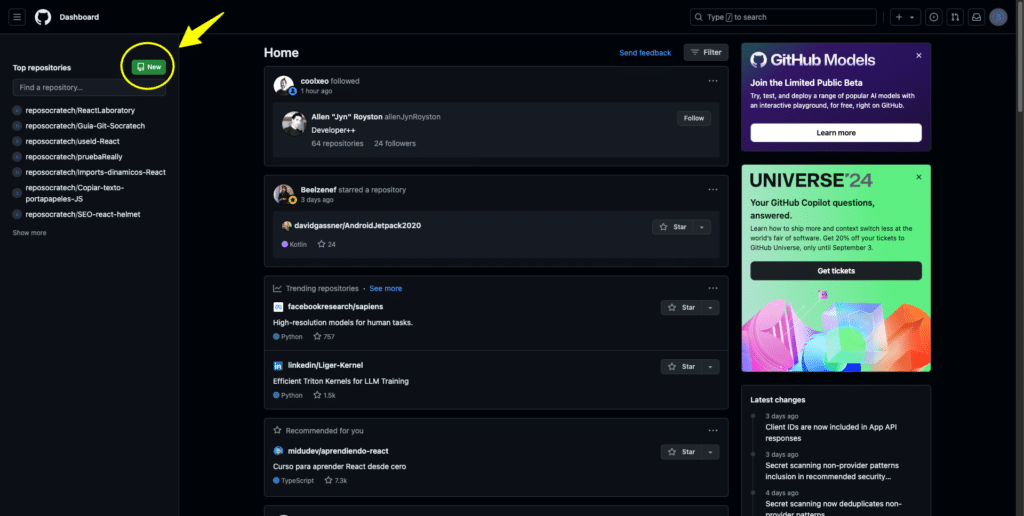Open the coolxeo username link

click(x=315, y=81)
